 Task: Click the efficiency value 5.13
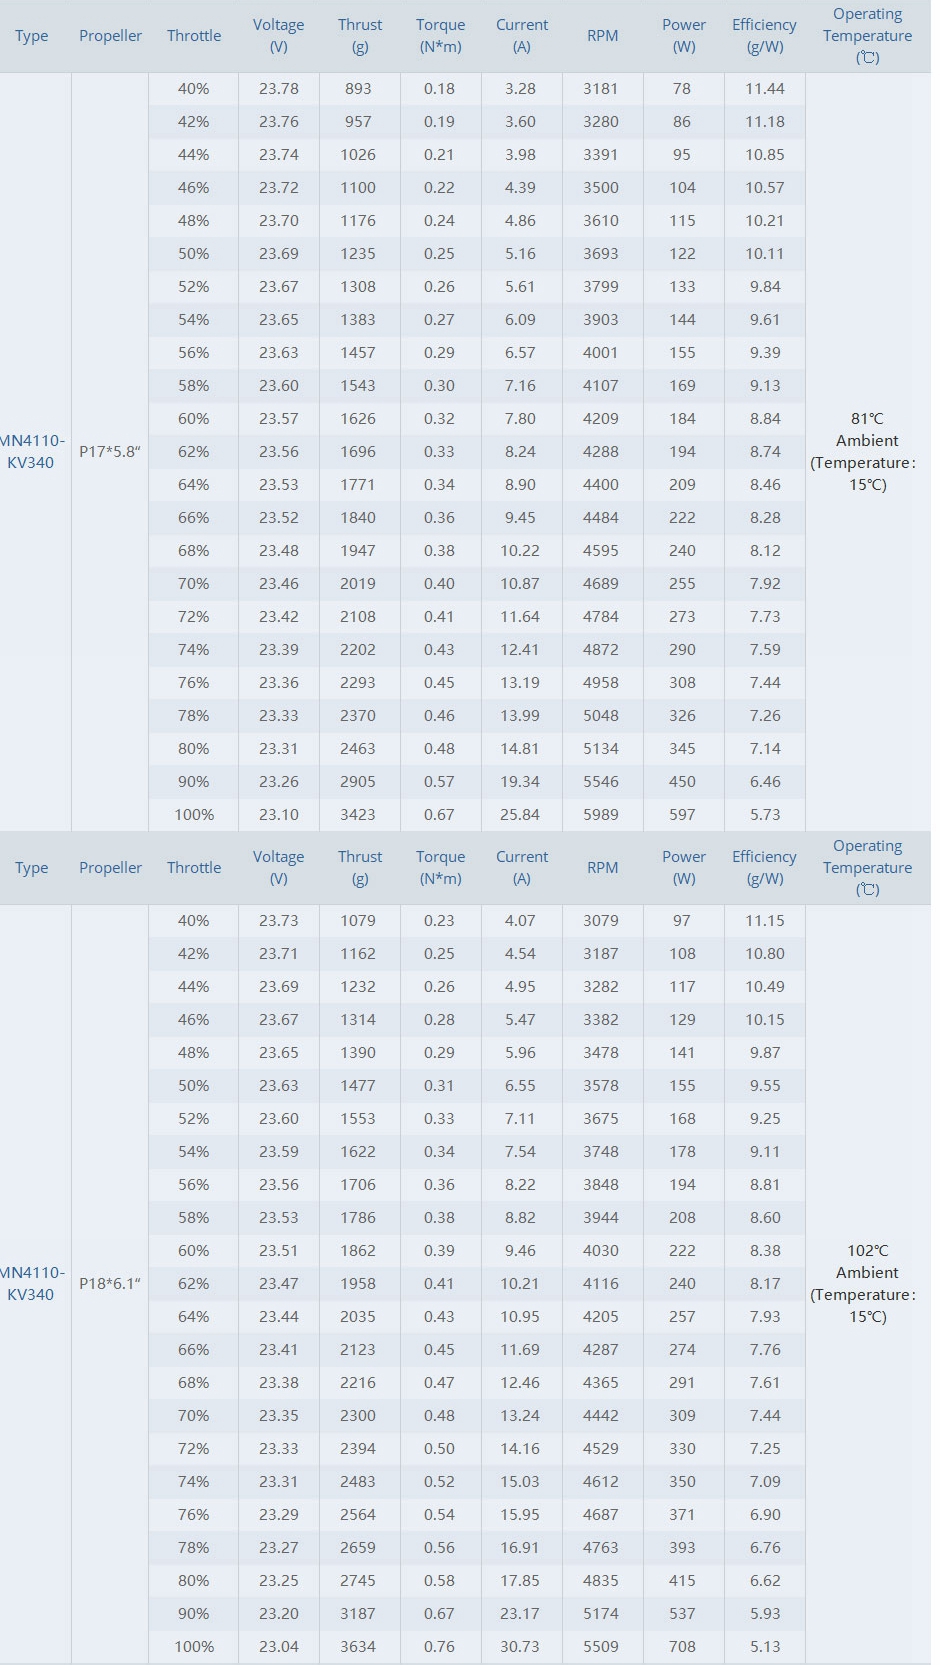point(765,1647)
